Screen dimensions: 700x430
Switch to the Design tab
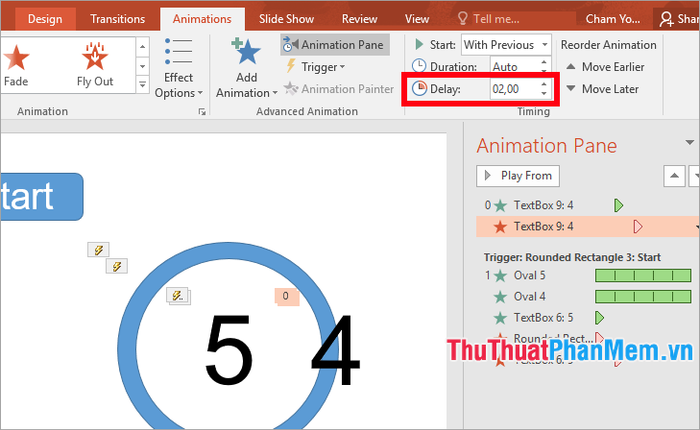point(45,19)
